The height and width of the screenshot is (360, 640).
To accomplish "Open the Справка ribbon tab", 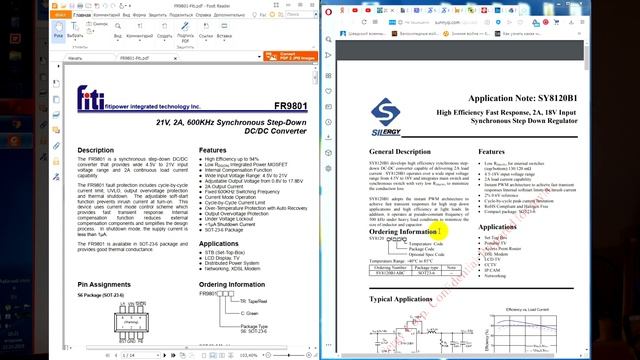I will (203, 15).
